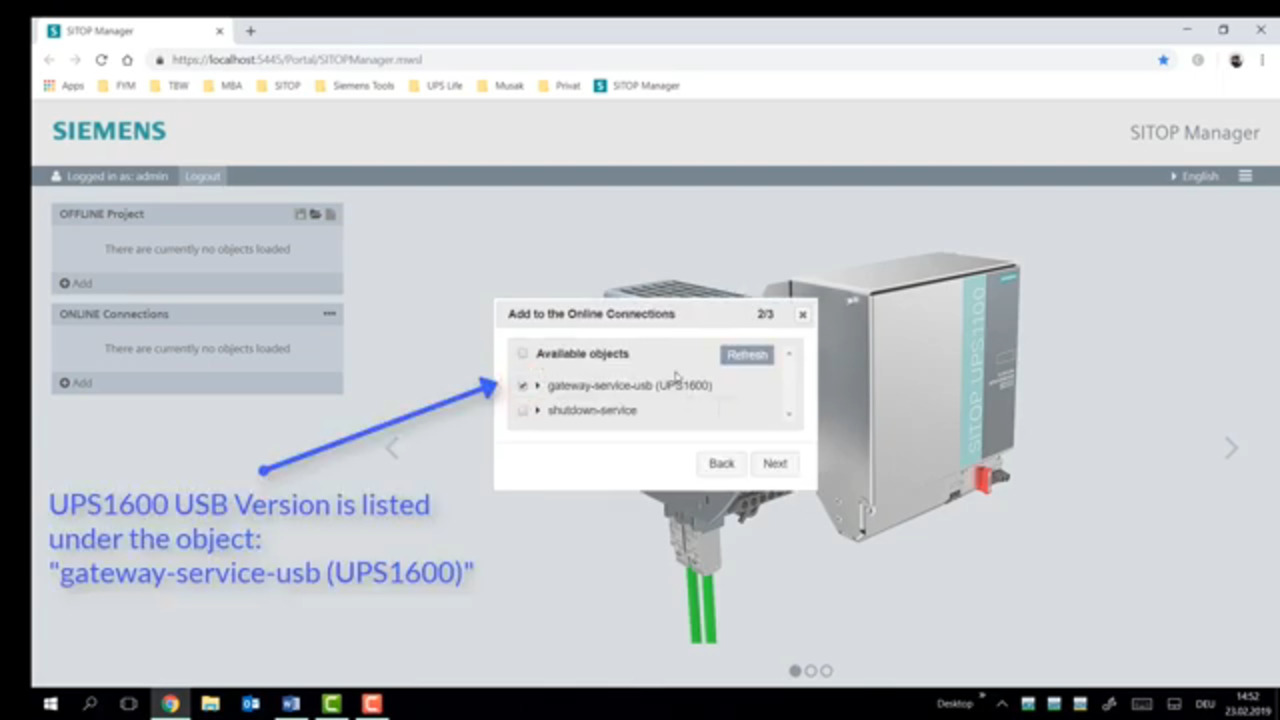The image size is (1280, 720).
Task: Bookmark the page with the star icon
Action: click(1163, 60)
